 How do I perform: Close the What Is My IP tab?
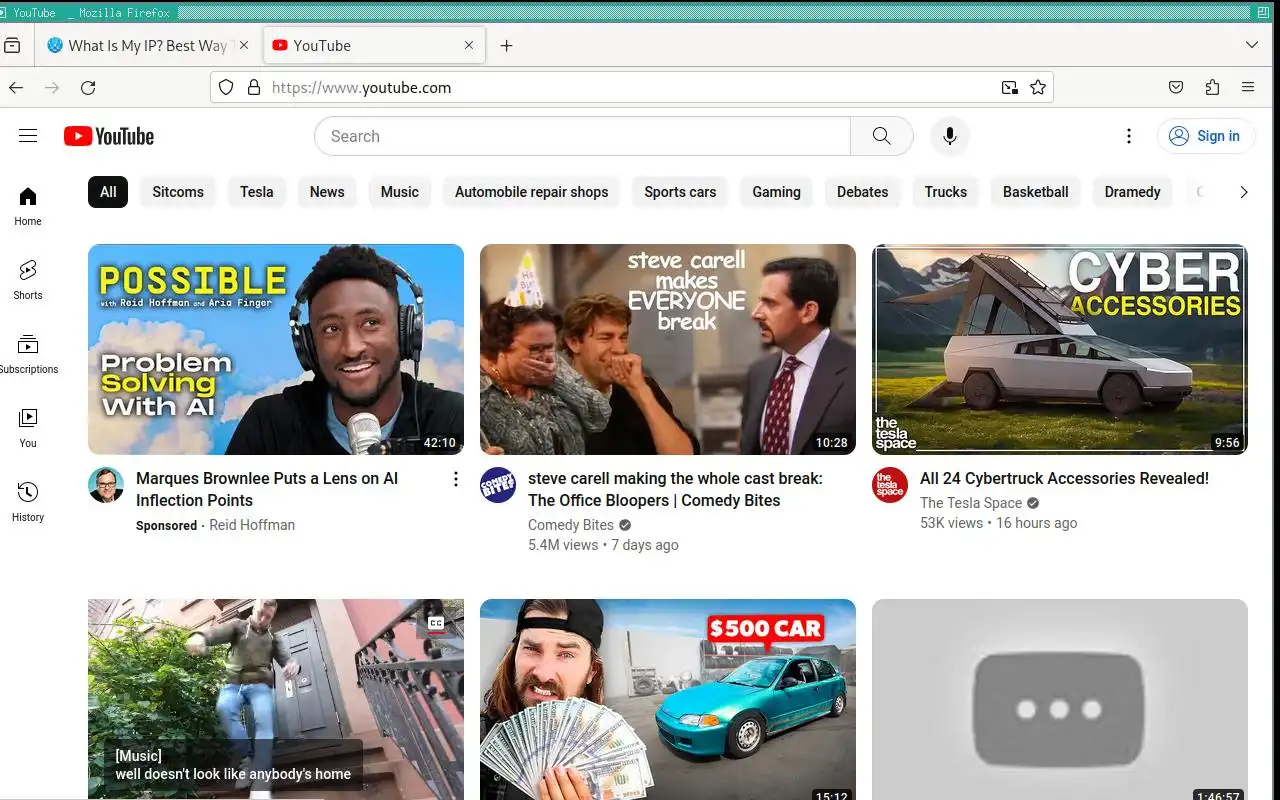[x=244, y=45]
